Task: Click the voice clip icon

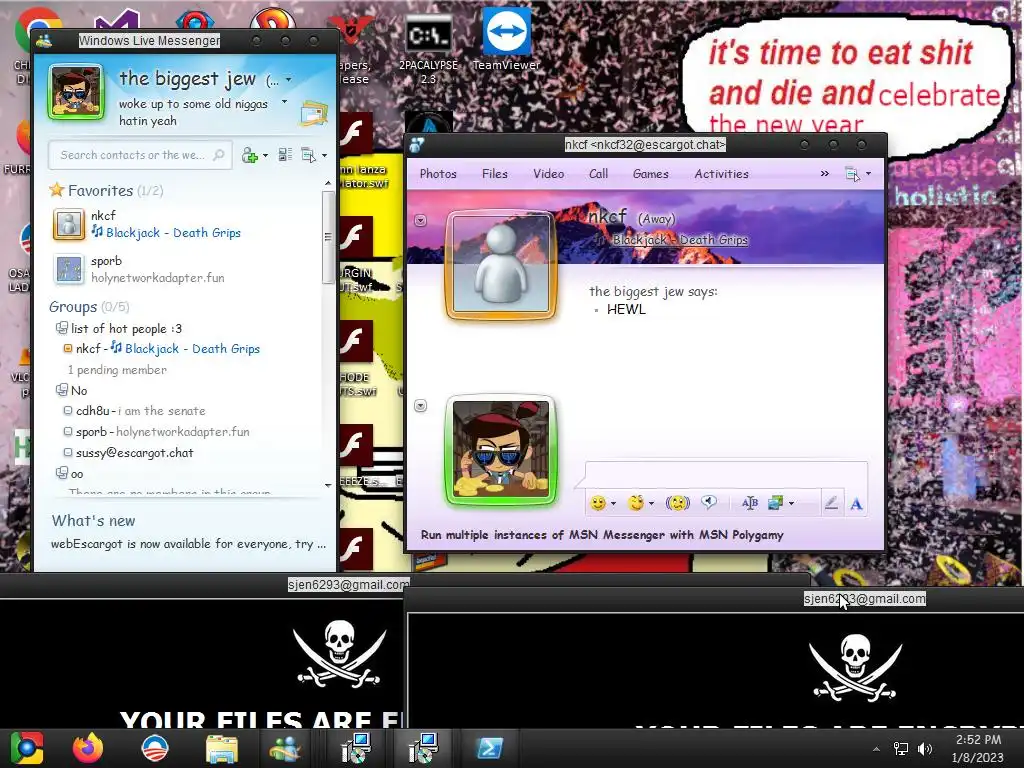Action: click(709, 502)
